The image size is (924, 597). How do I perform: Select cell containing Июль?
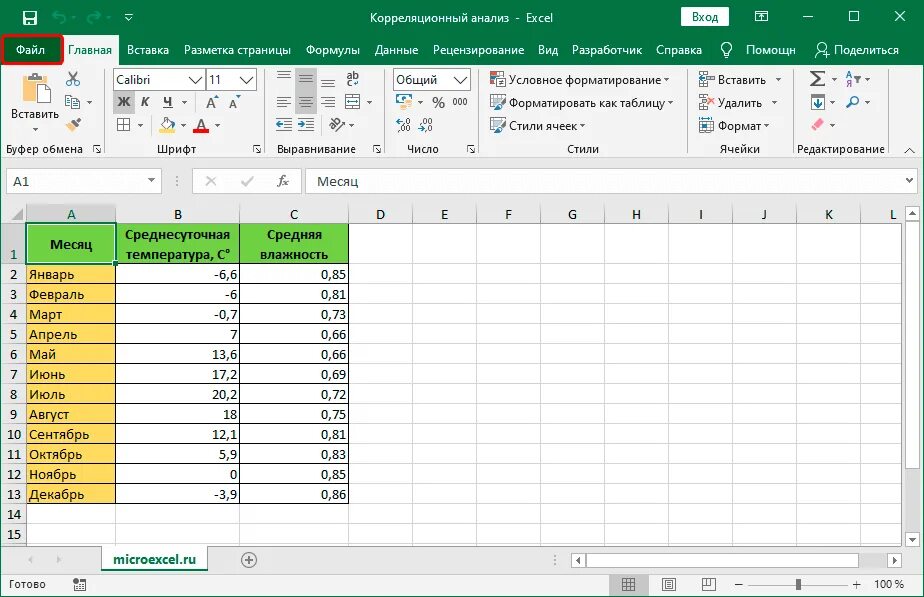click(71, 394)
